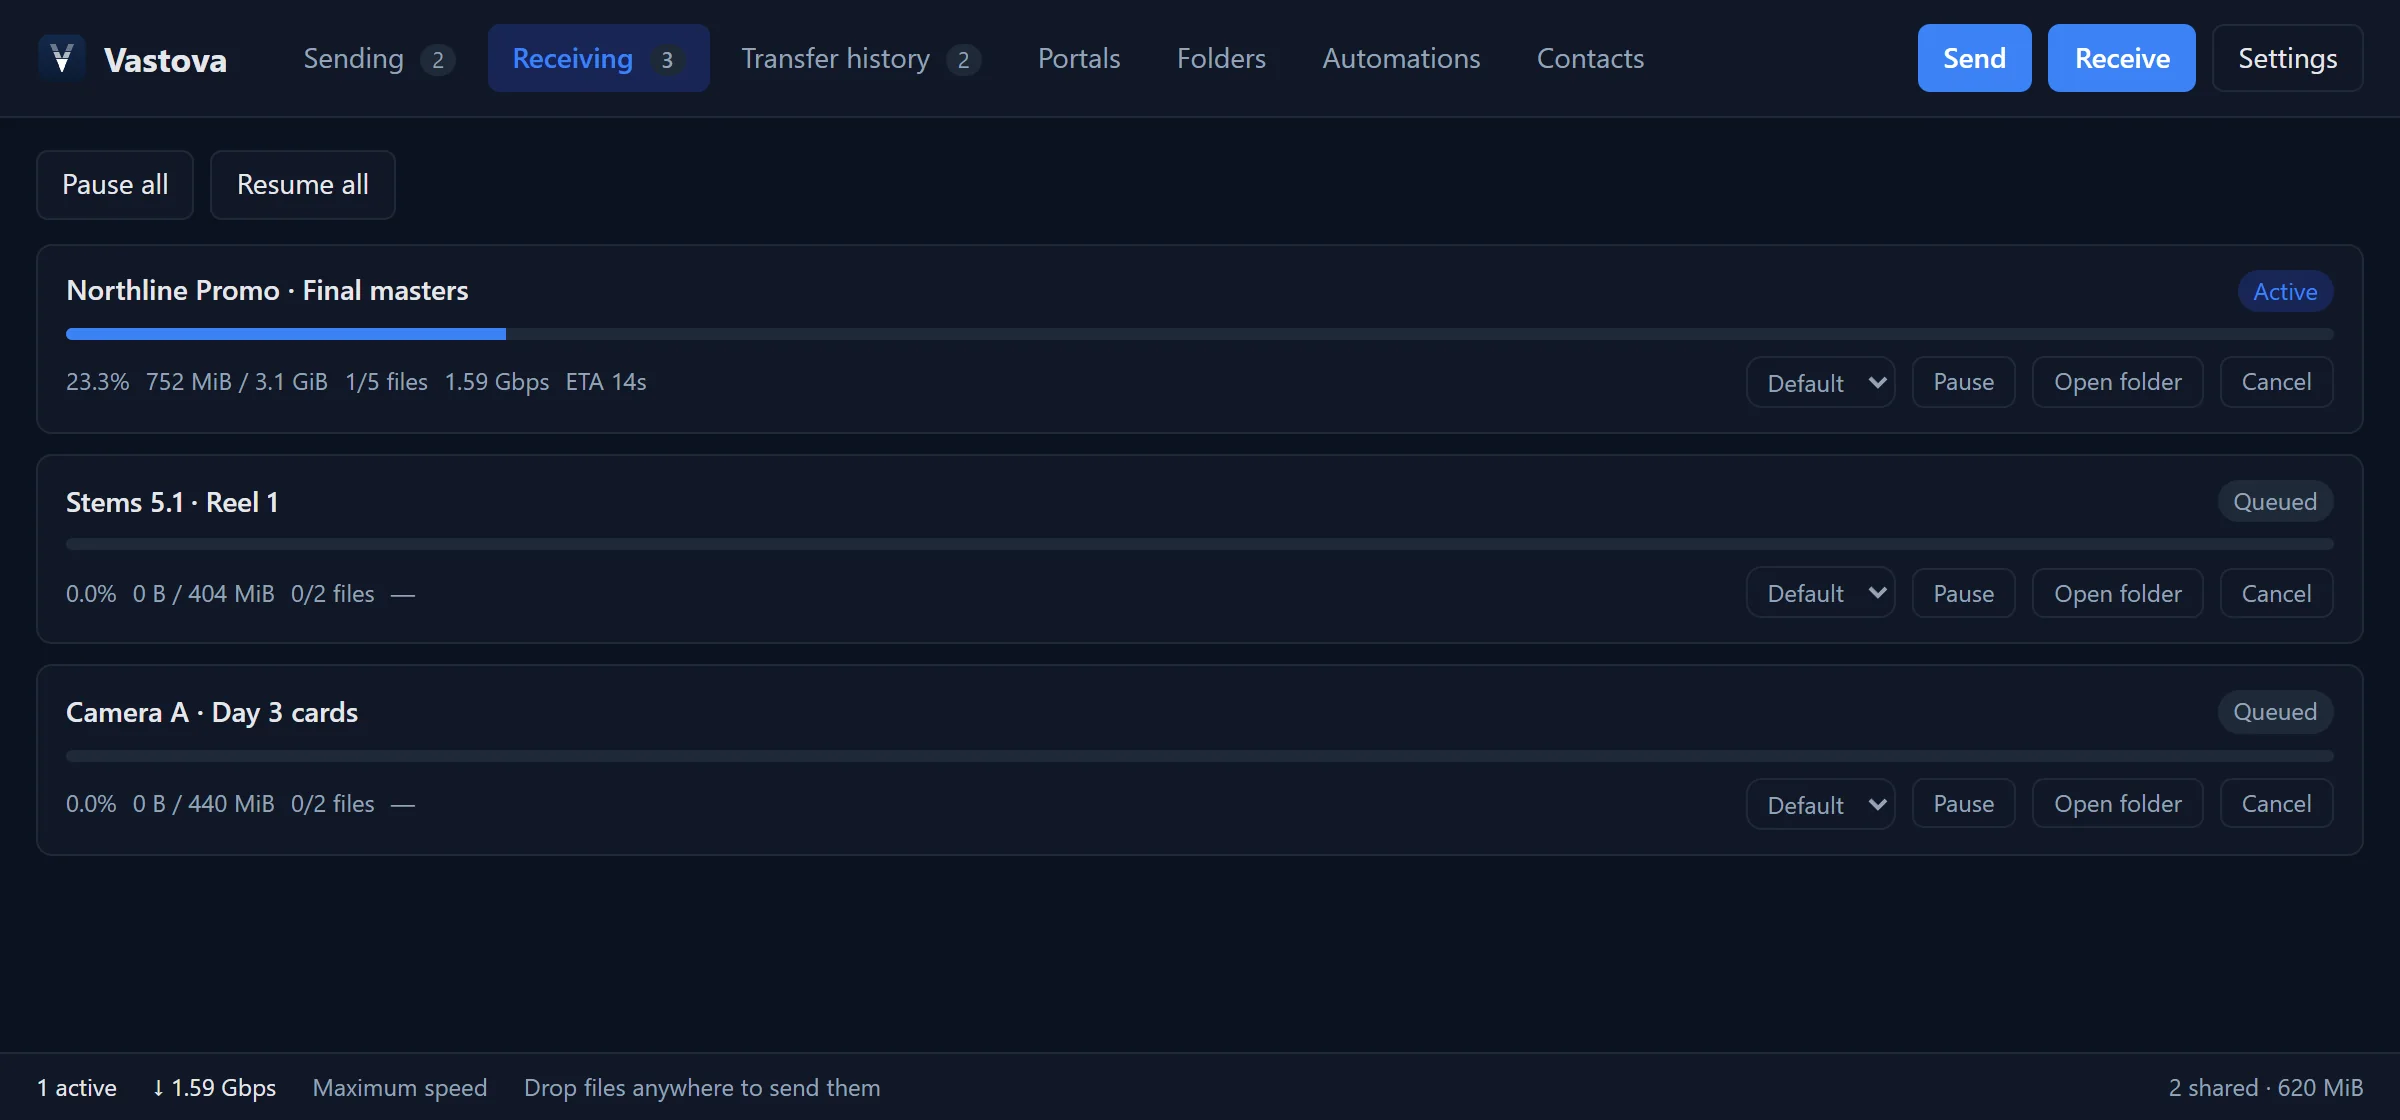
Task: Open folder for Stems 5.1 Reel 1
Action: coord(2117,593)
